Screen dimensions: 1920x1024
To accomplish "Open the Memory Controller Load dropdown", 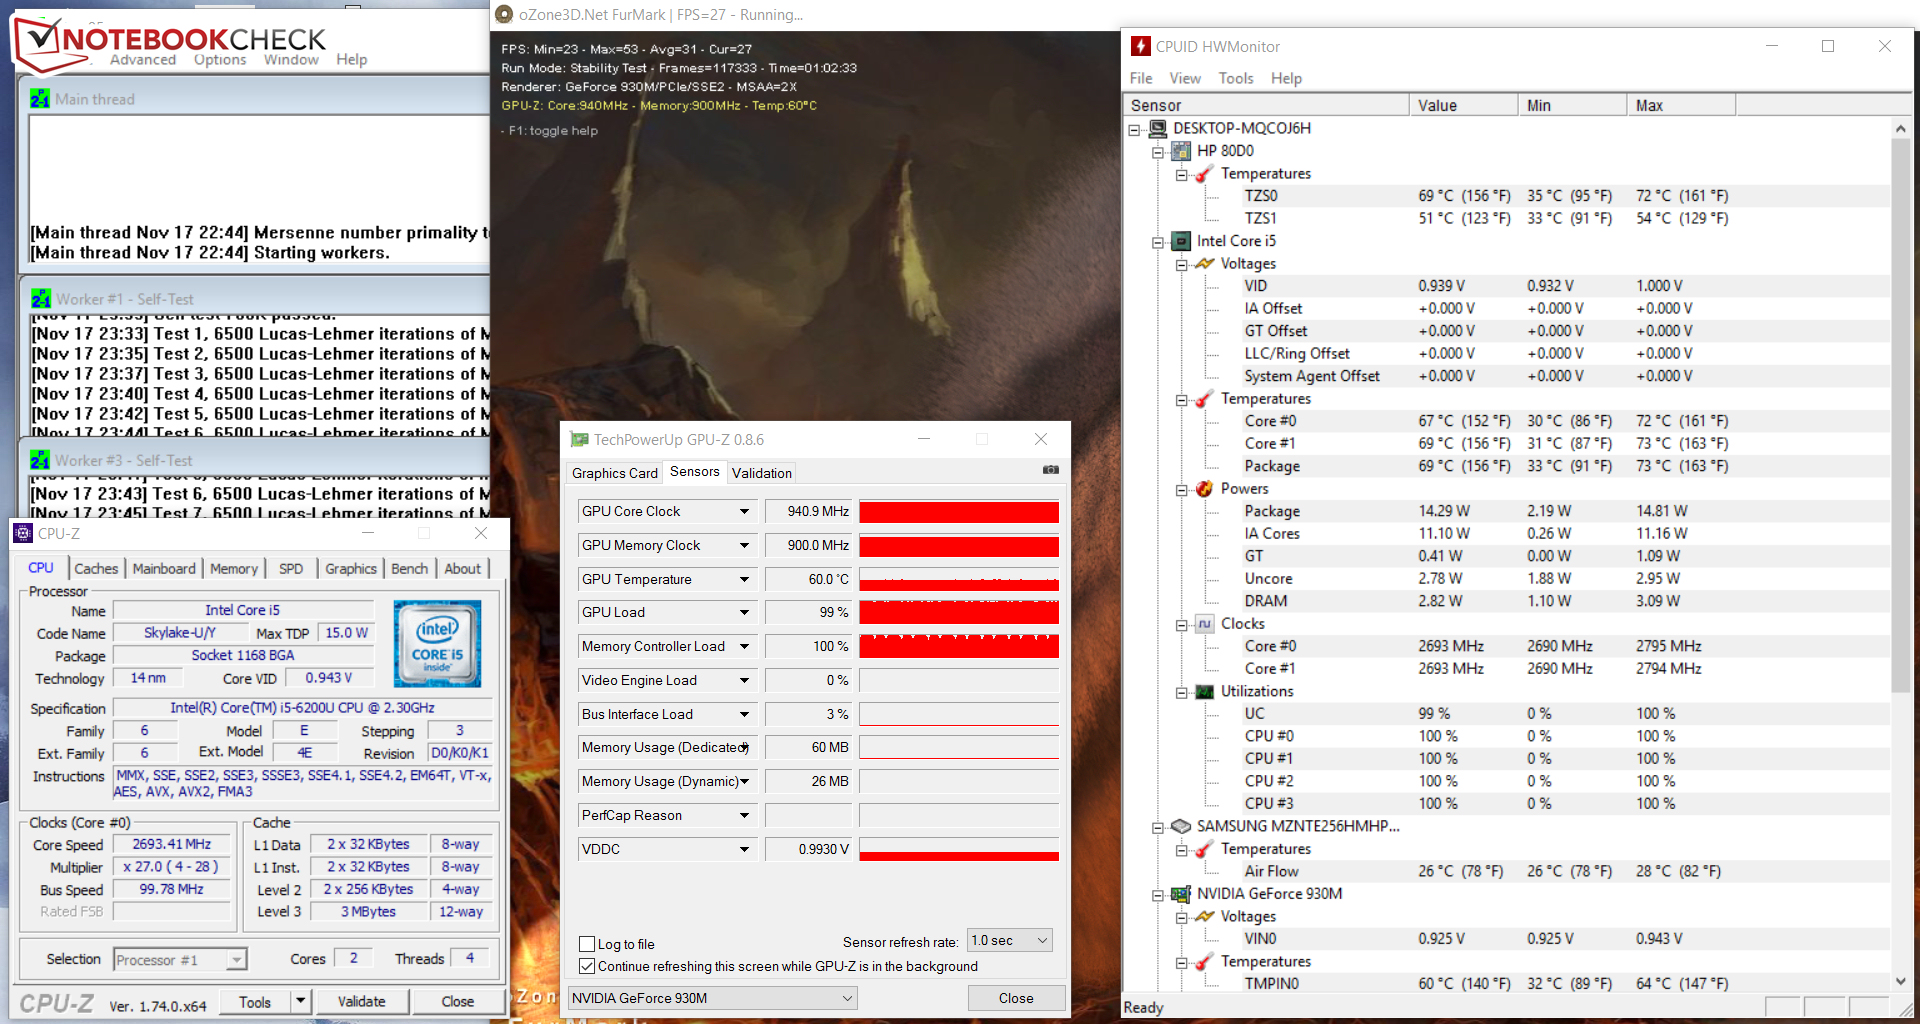I will click(x=744, y=646).
